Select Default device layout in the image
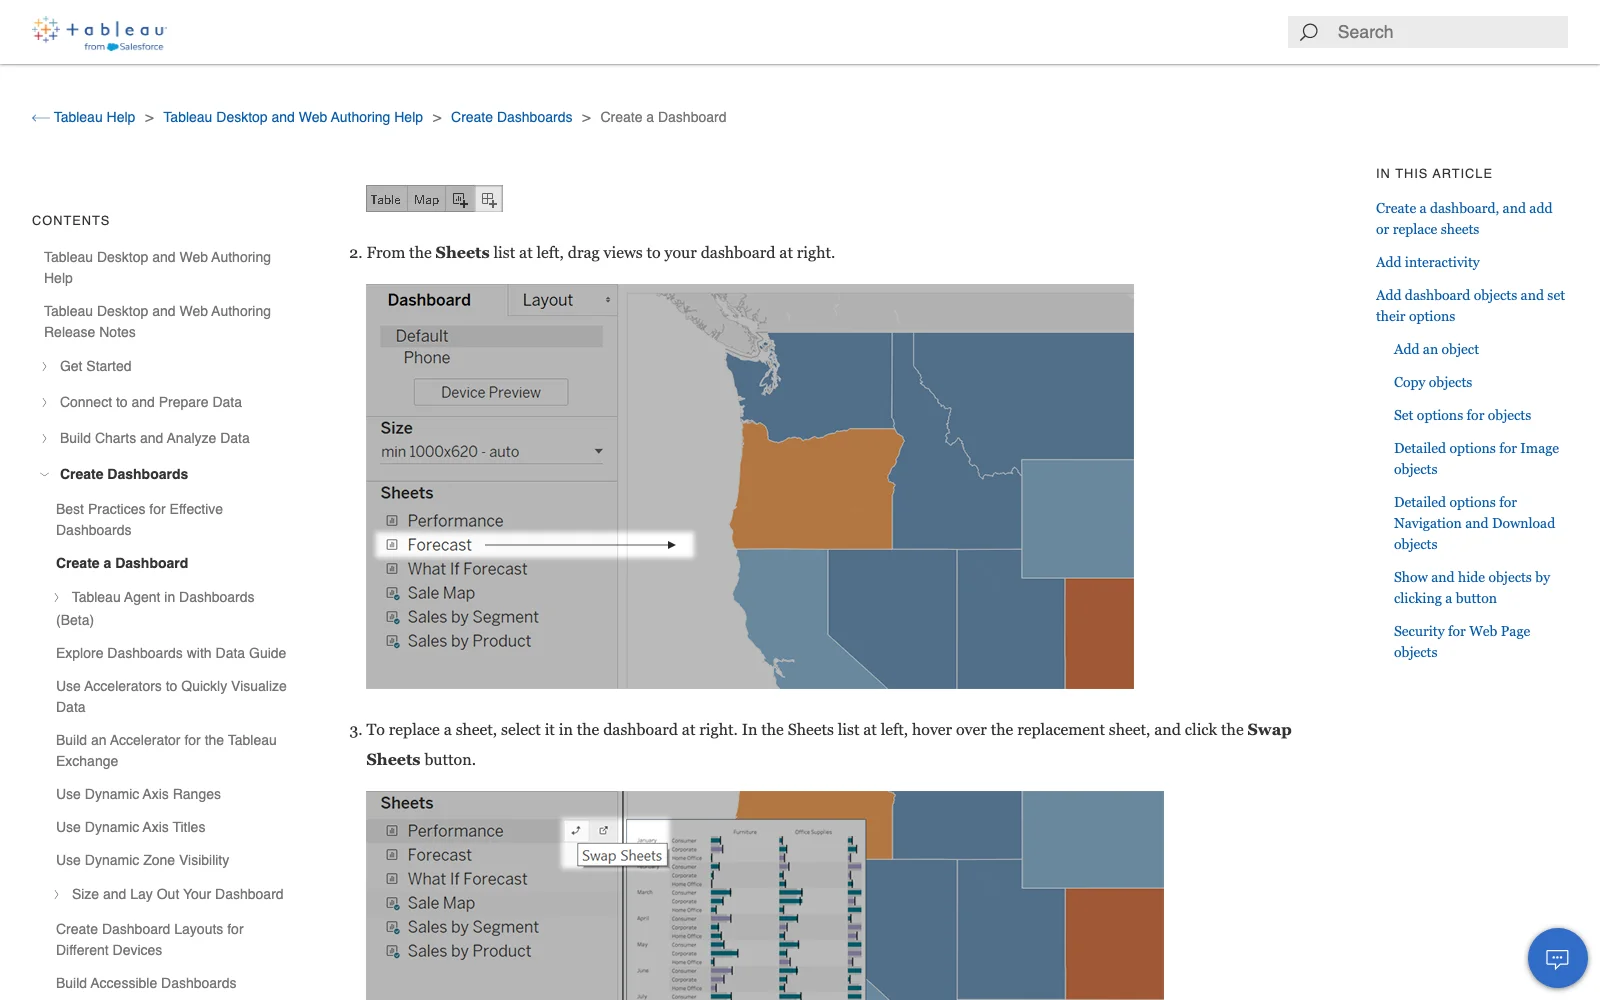The image size is (1600, 1000). tap(492, 336)
